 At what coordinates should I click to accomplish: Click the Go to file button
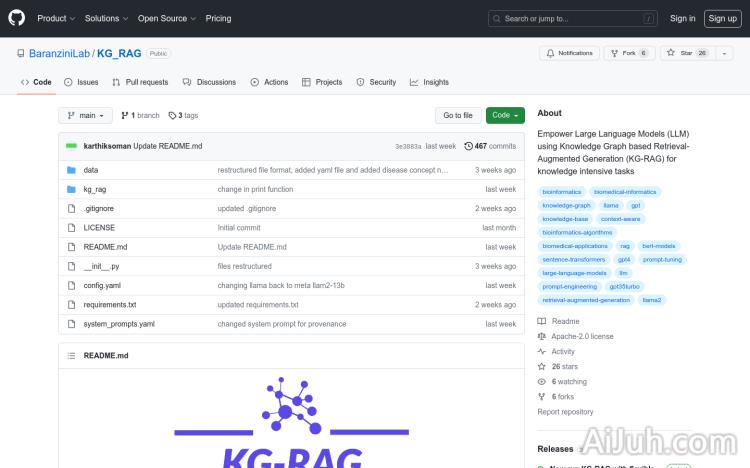point(458,115)
